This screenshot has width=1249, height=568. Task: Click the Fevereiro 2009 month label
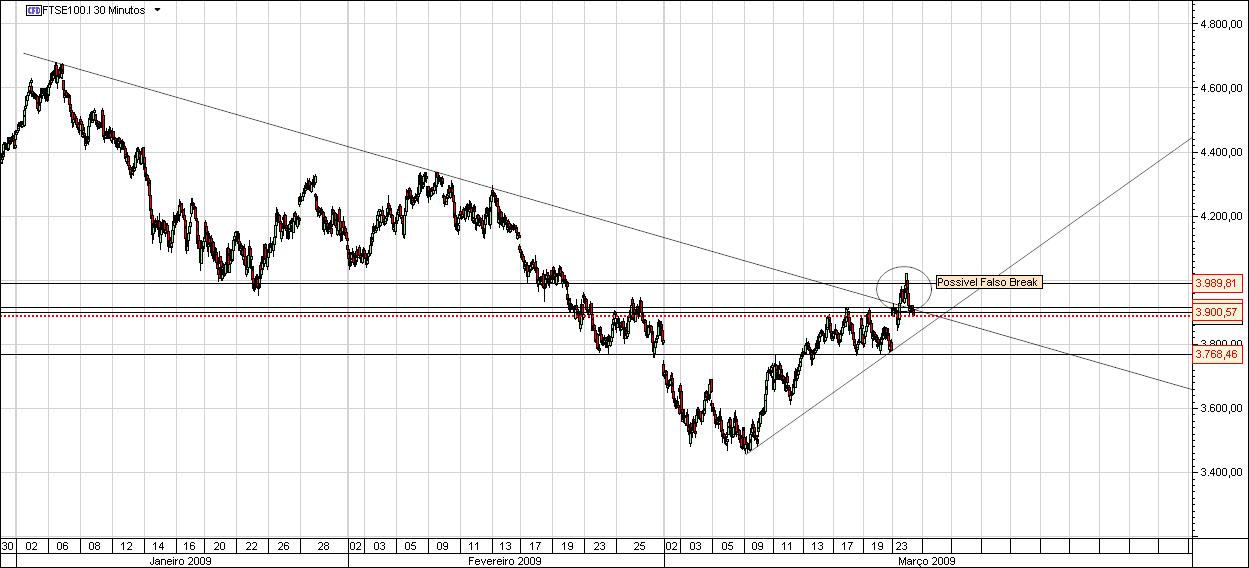pos(506,561)
